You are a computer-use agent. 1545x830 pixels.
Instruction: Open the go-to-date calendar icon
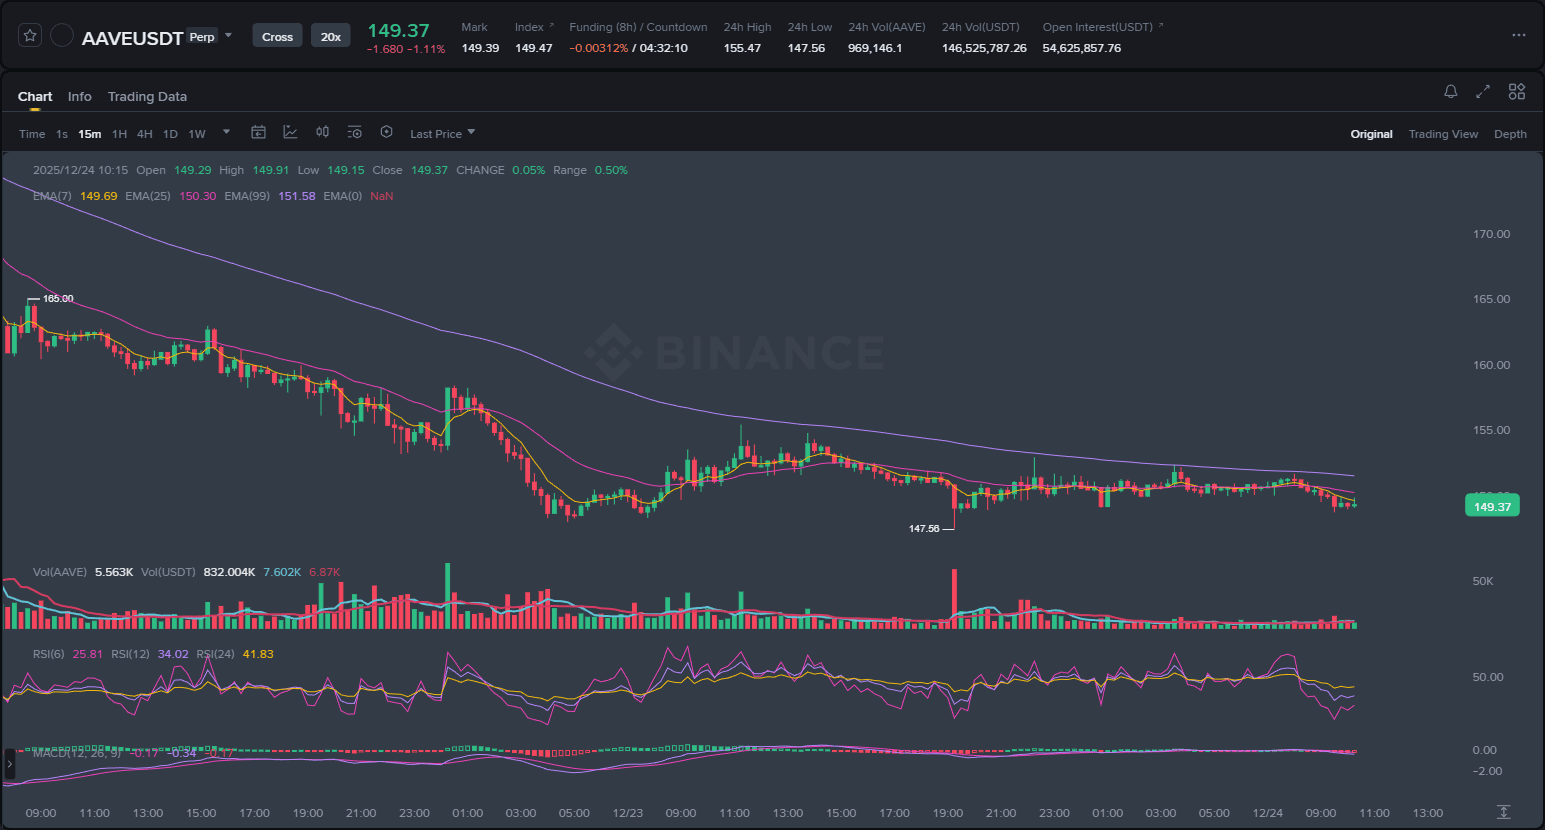(258, 132)
